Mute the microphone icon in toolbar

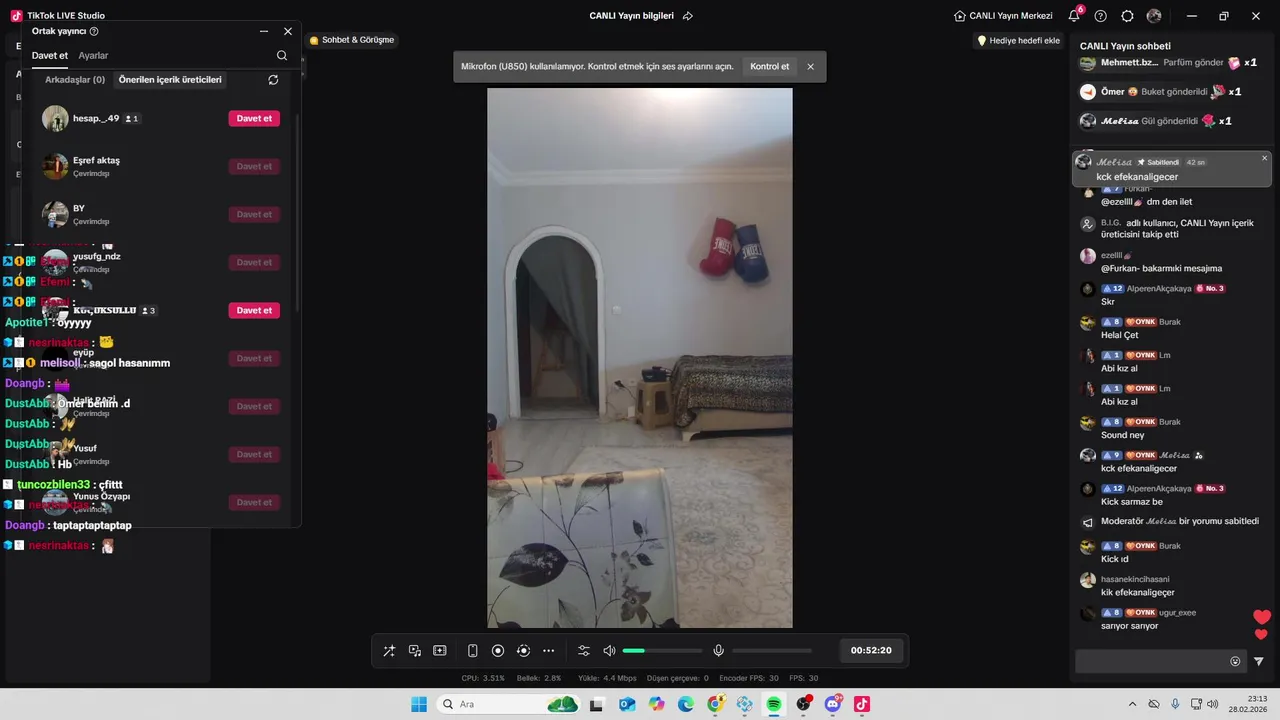point(718,651)
